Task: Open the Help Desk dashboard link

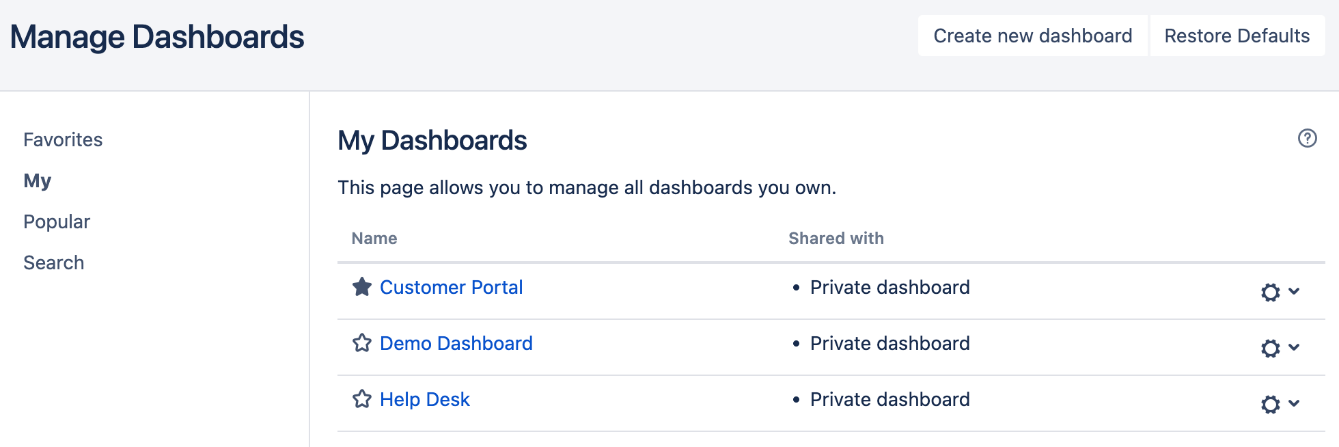Action: coord(425,399)
